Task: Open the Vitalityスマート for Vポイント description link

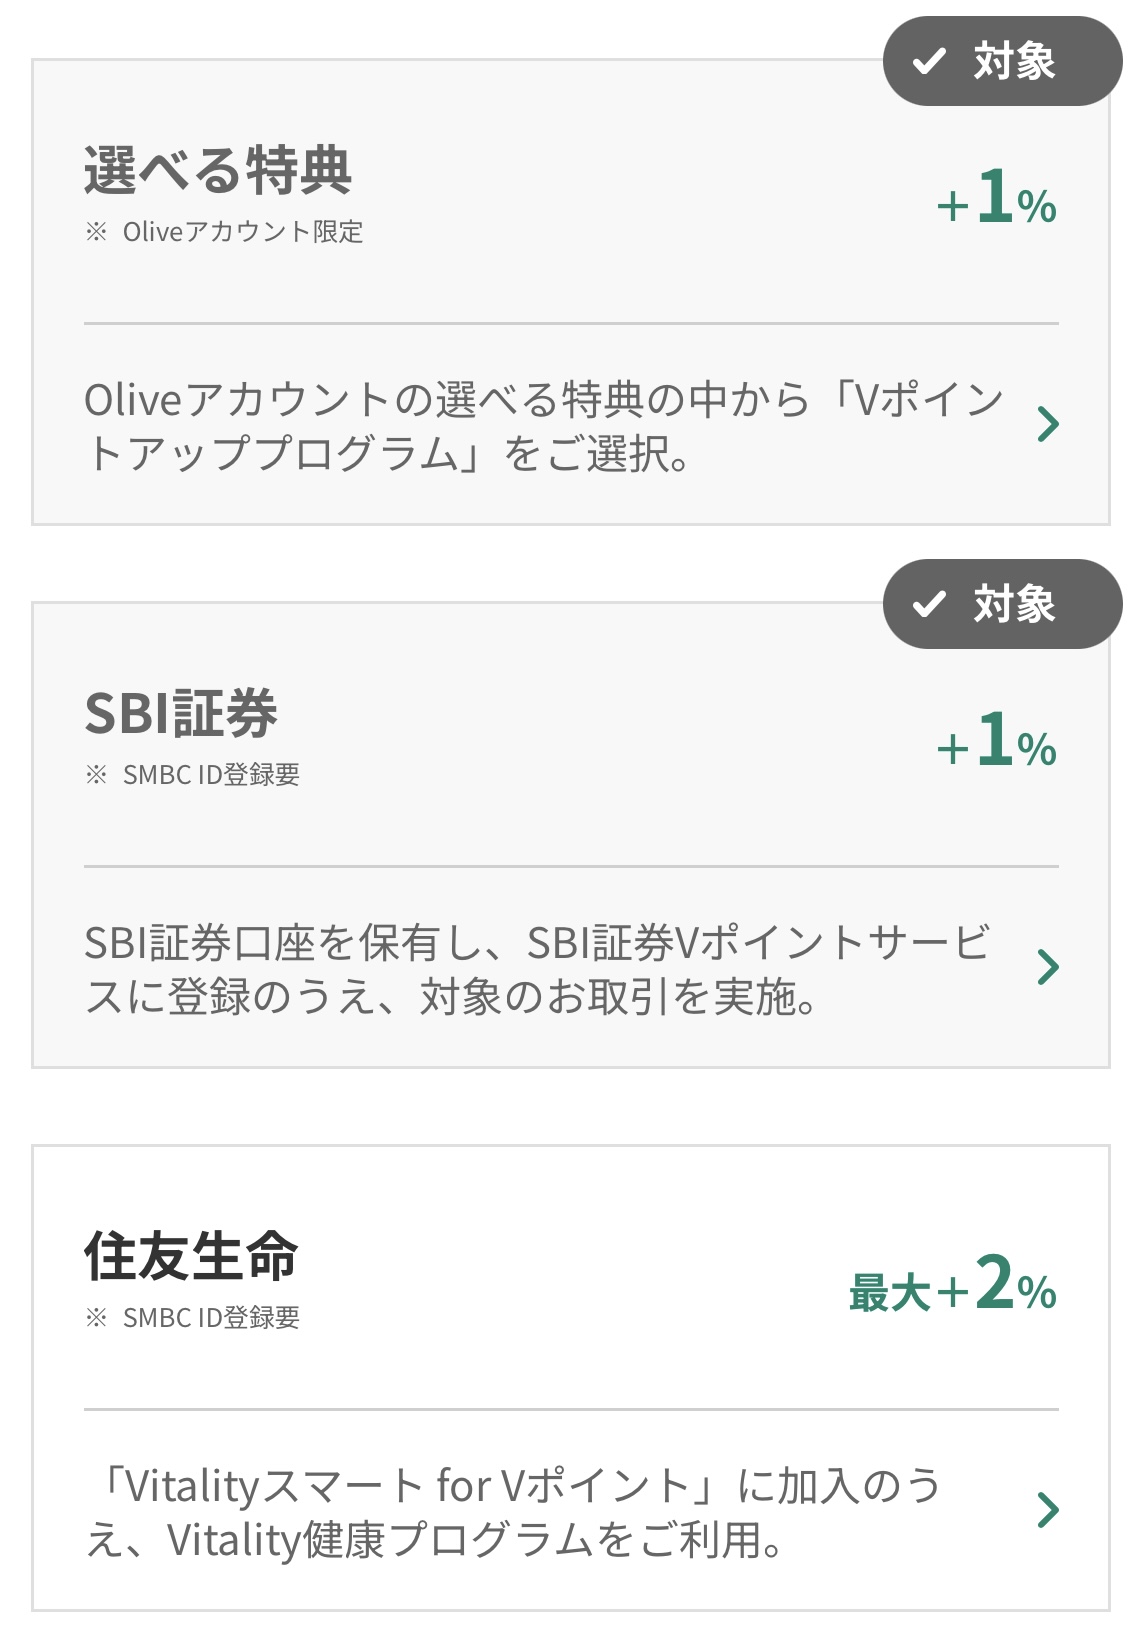Action: point(513,1512)
